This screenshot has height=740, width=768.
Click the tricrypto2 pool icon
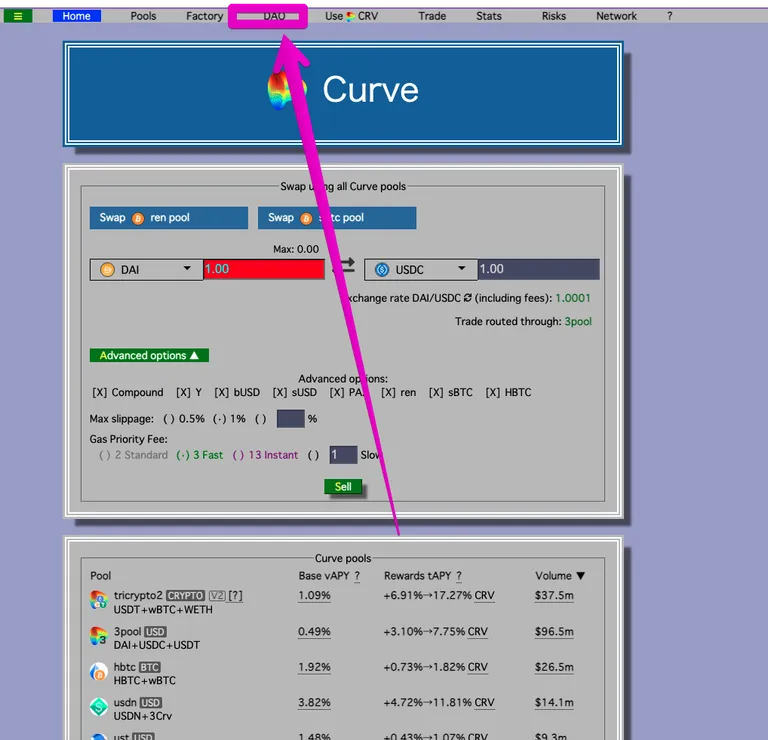coord(98,599)
